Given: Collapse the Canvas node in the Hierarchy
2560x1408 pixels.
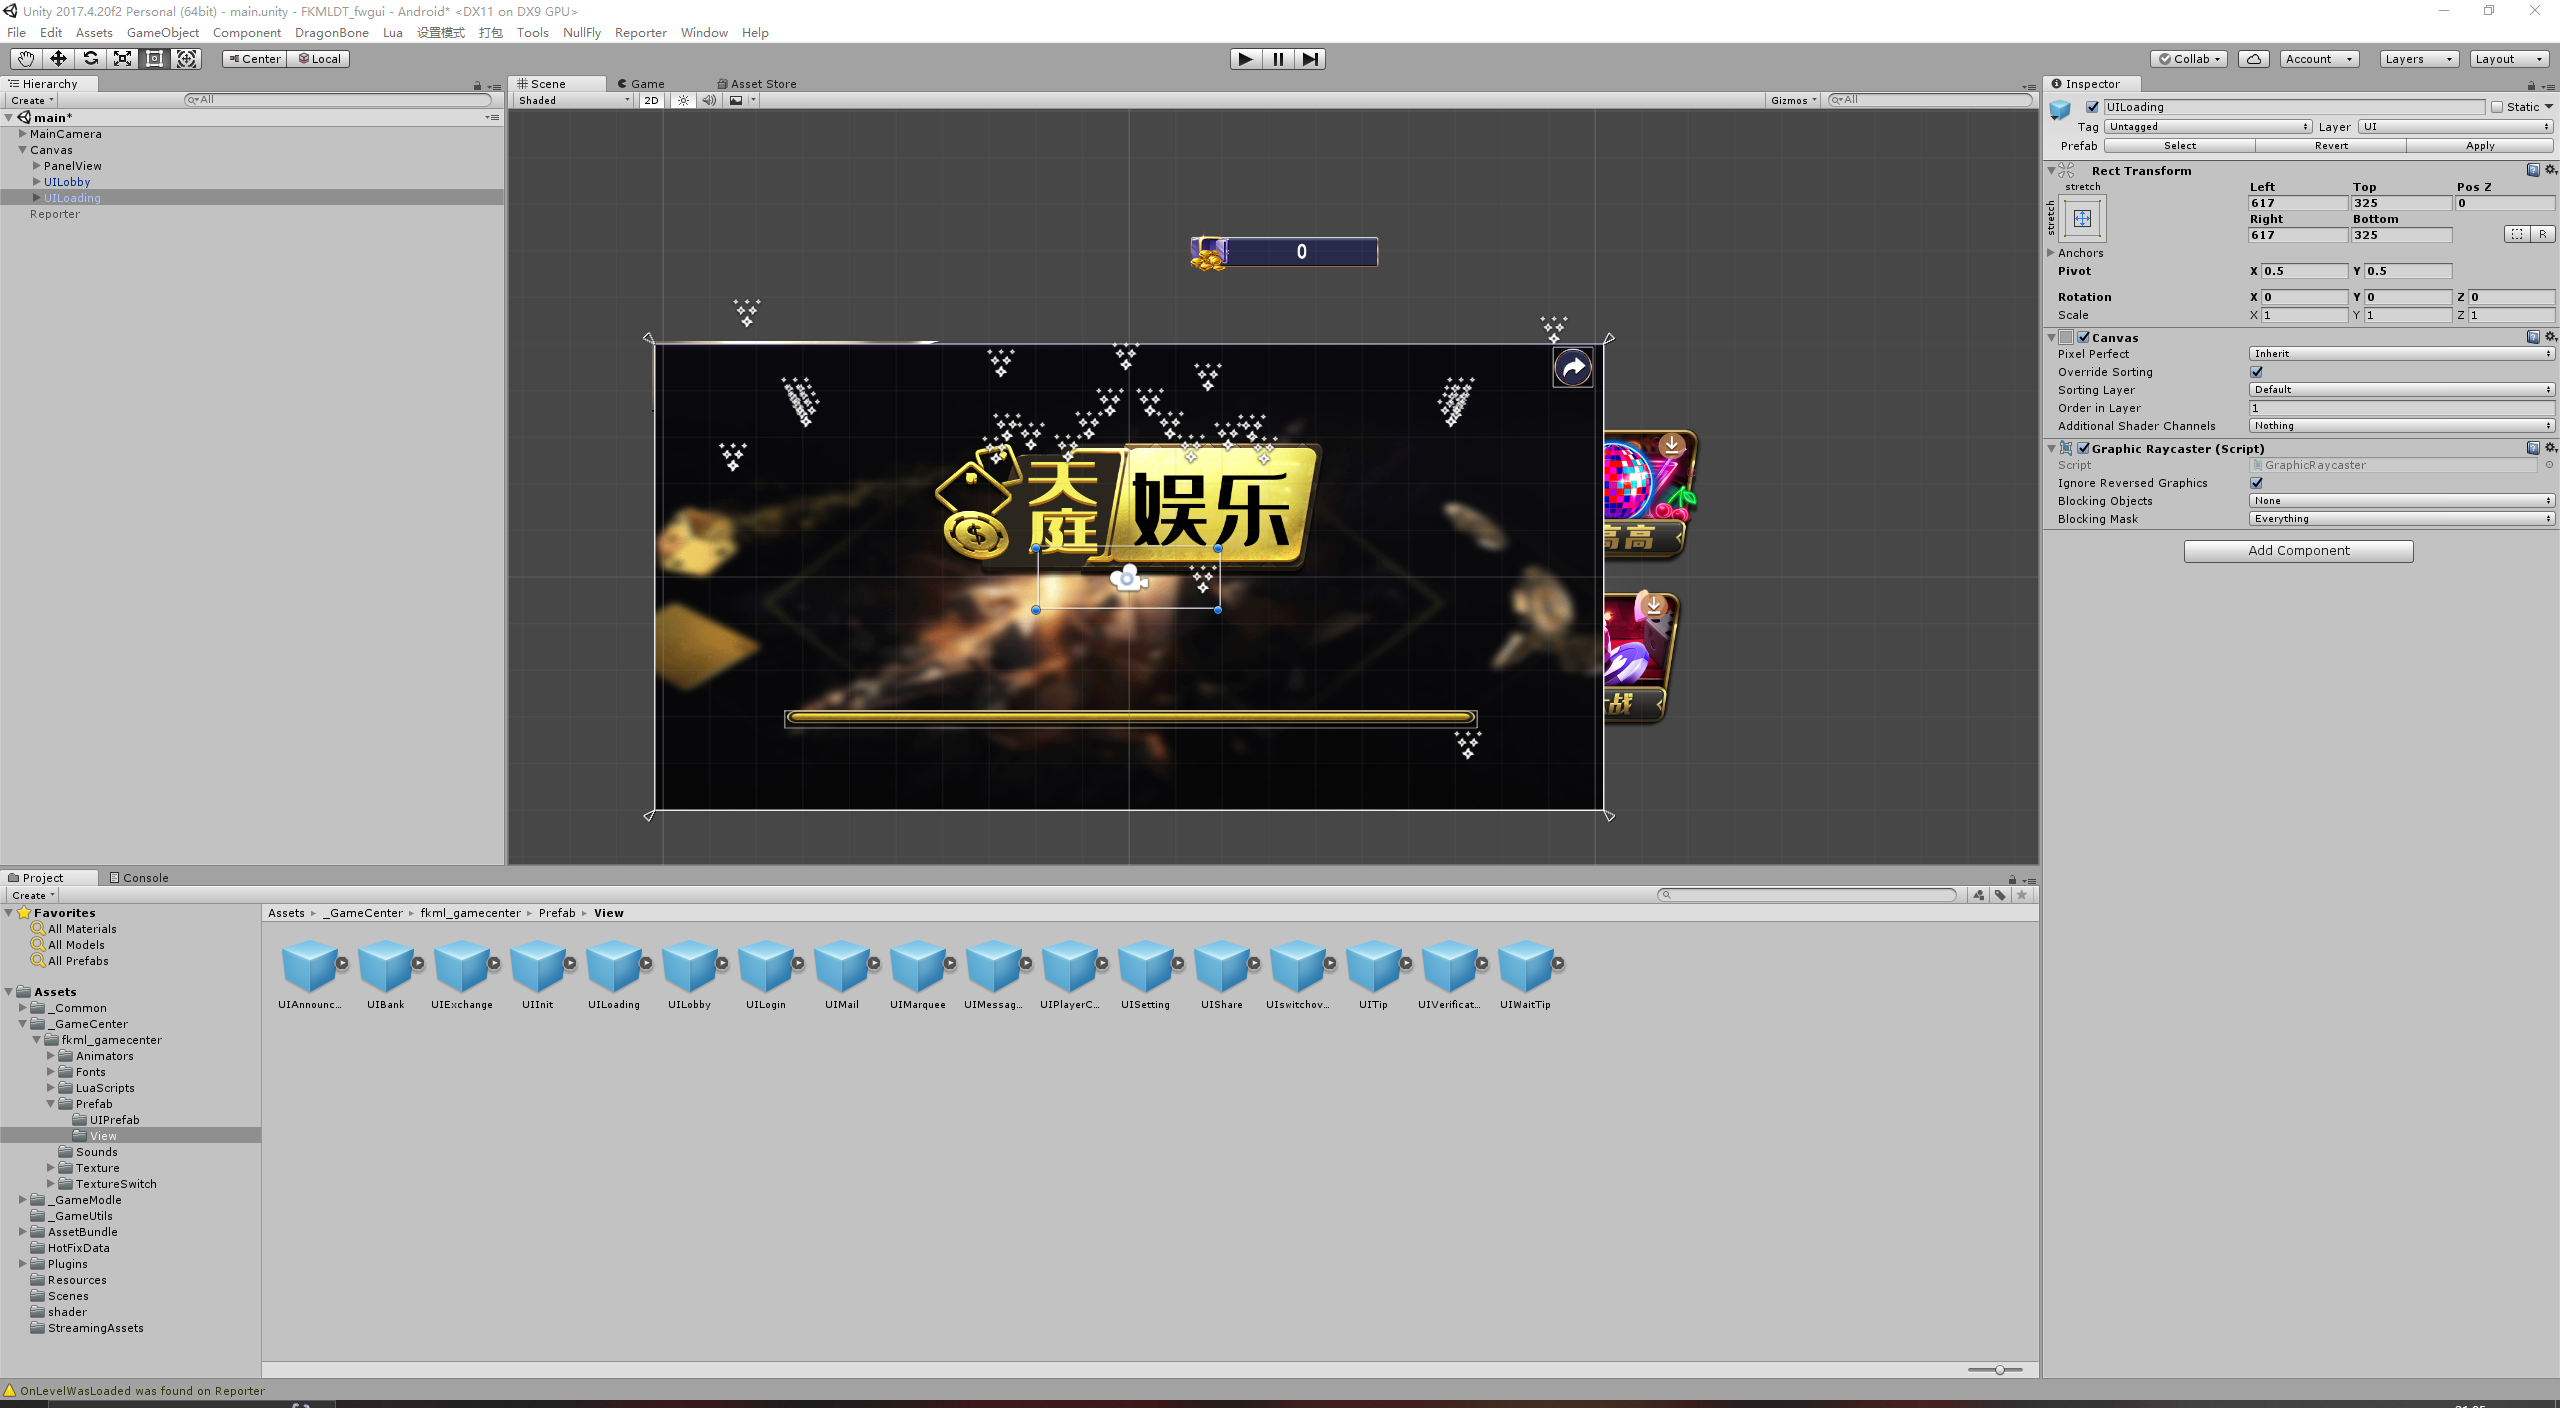Looking at the screenshot, I should [x=22, y=149].
